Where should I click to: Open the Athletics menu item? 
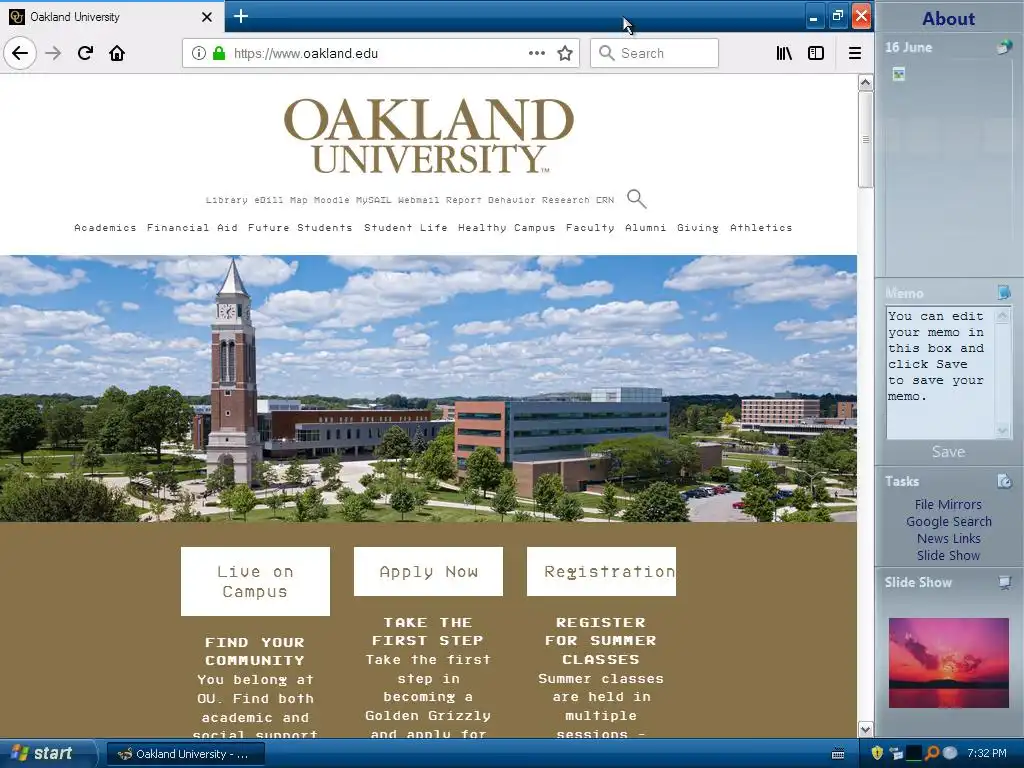(761, 227)
